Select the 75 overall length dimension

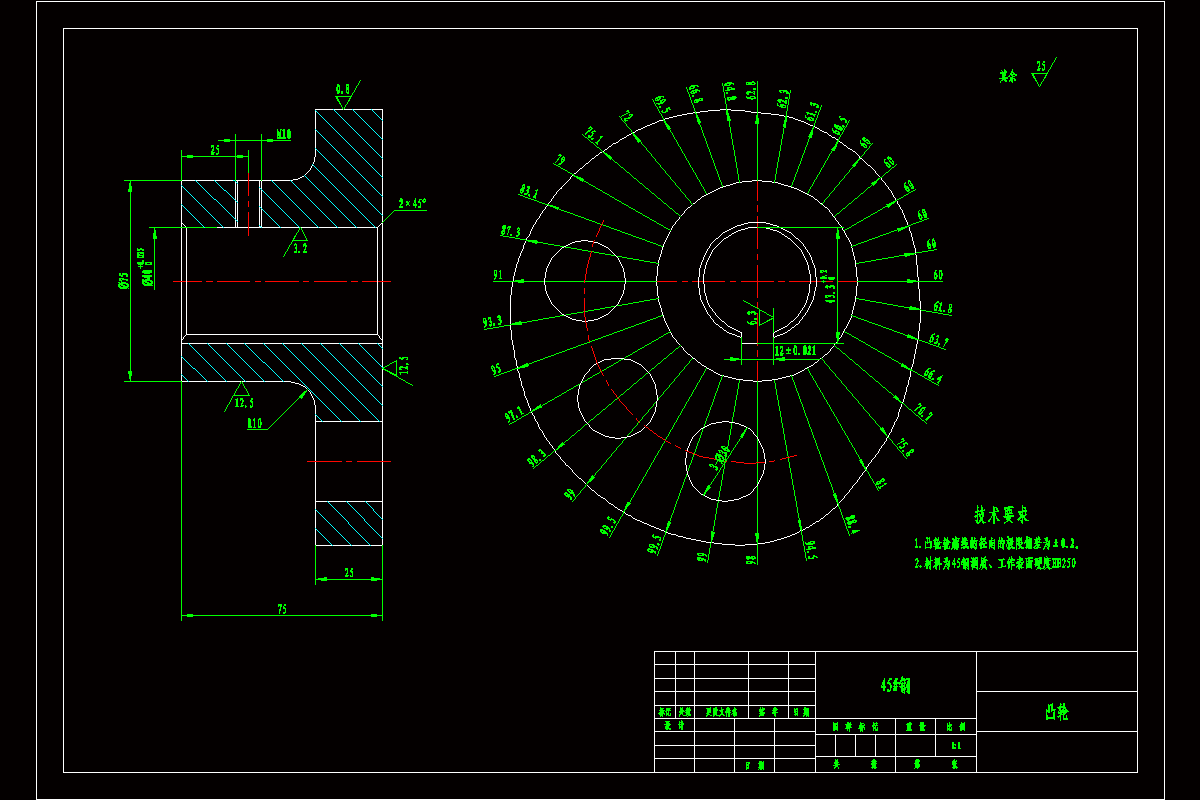[x=282, y=608]
